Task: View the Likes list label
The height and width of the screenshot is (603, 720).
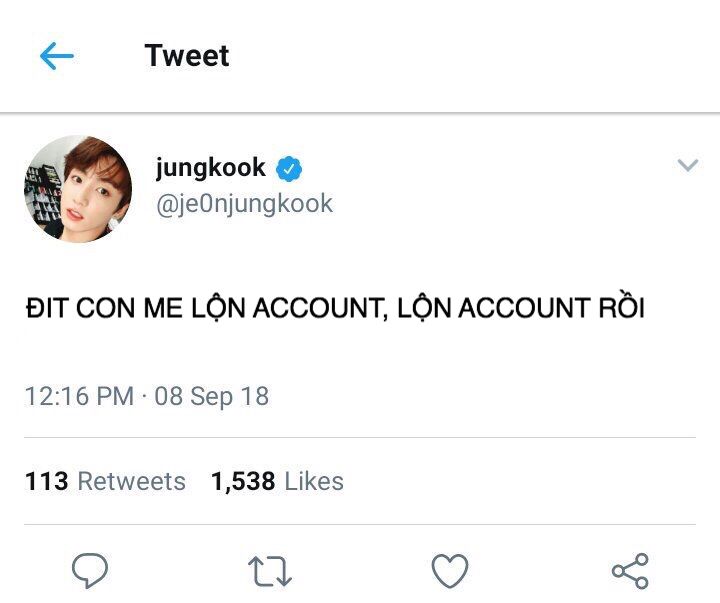Action: 313,481
